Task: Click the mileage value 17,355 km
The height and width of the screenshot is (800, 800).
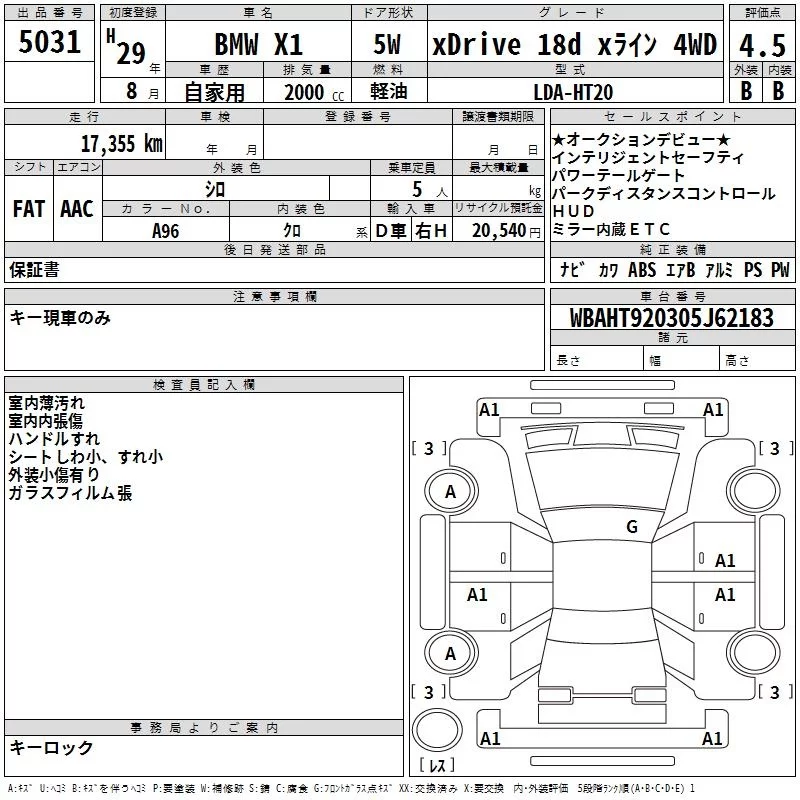Action: (121, 144)
